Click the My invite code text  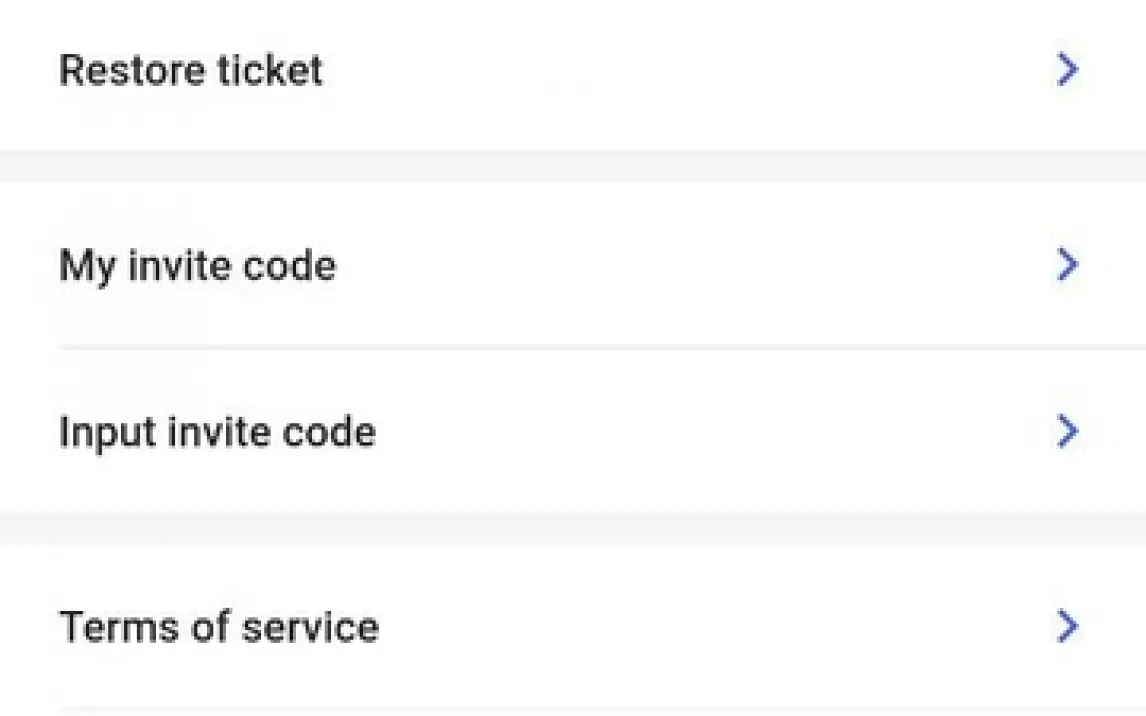(x=197, y=266)
